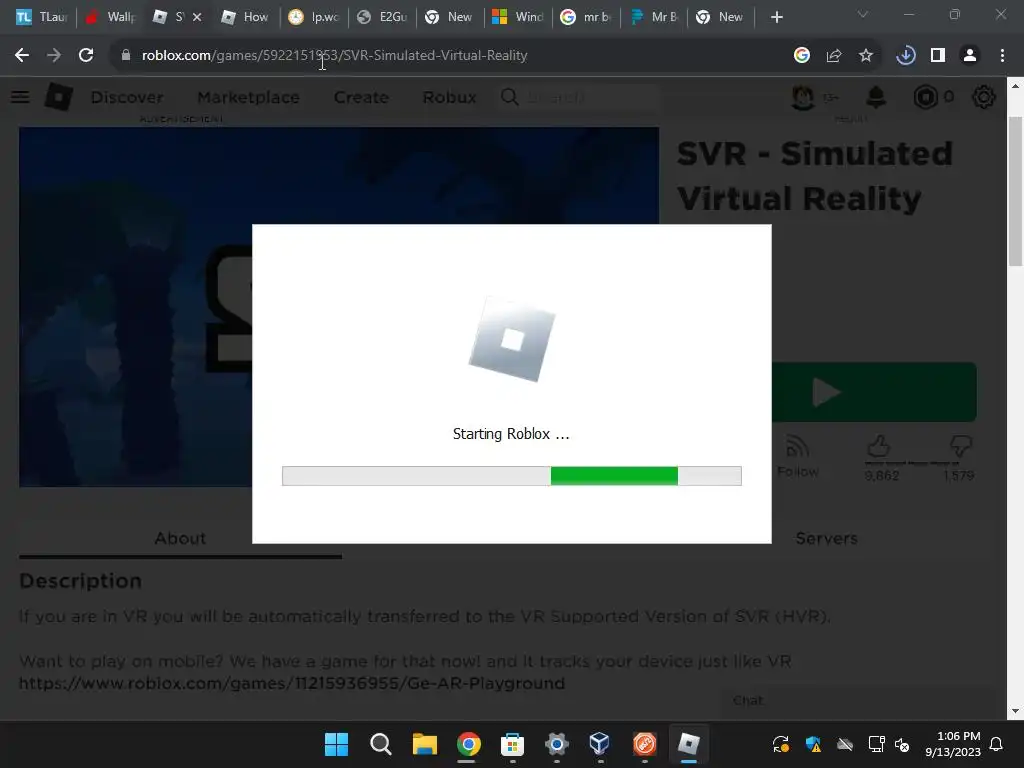Reload the Roblox page
Screen dimensions: 1024x768
(x=86, y=56)
